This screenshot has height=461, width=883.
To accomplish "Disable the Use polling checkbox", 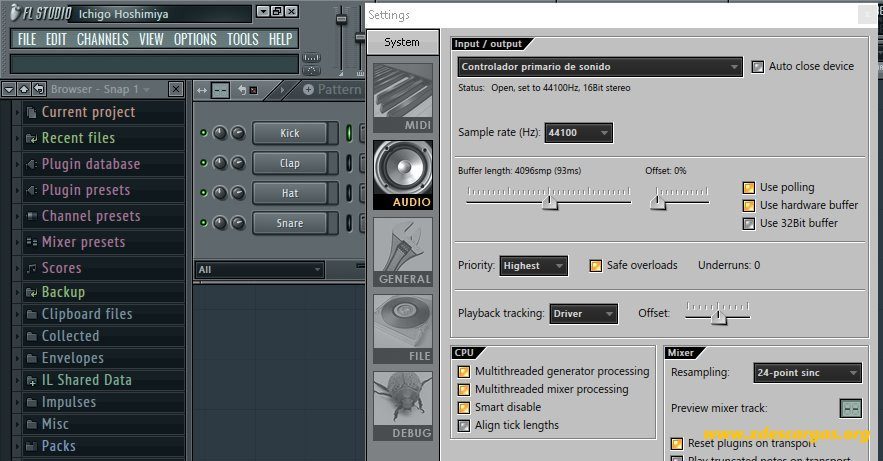I will (748, 187).
